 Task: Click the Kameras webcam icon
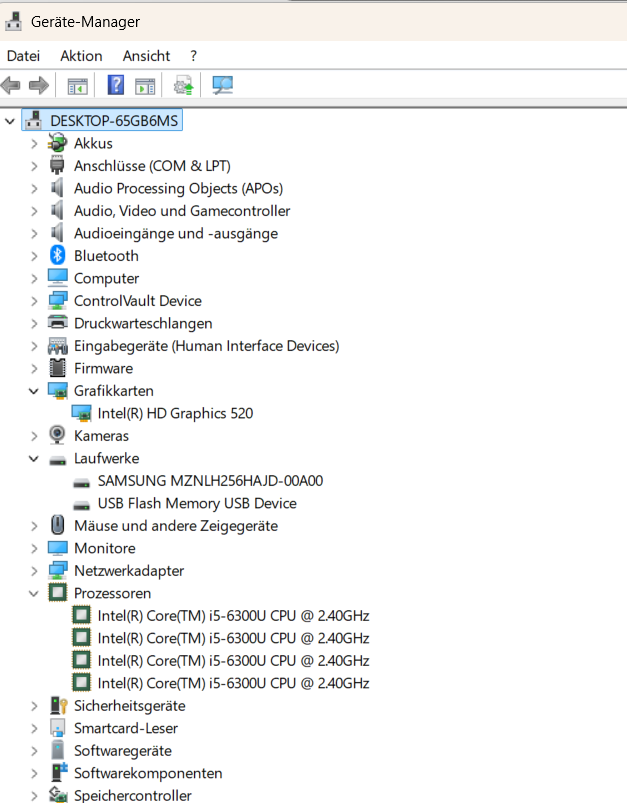tap(57, 435)
